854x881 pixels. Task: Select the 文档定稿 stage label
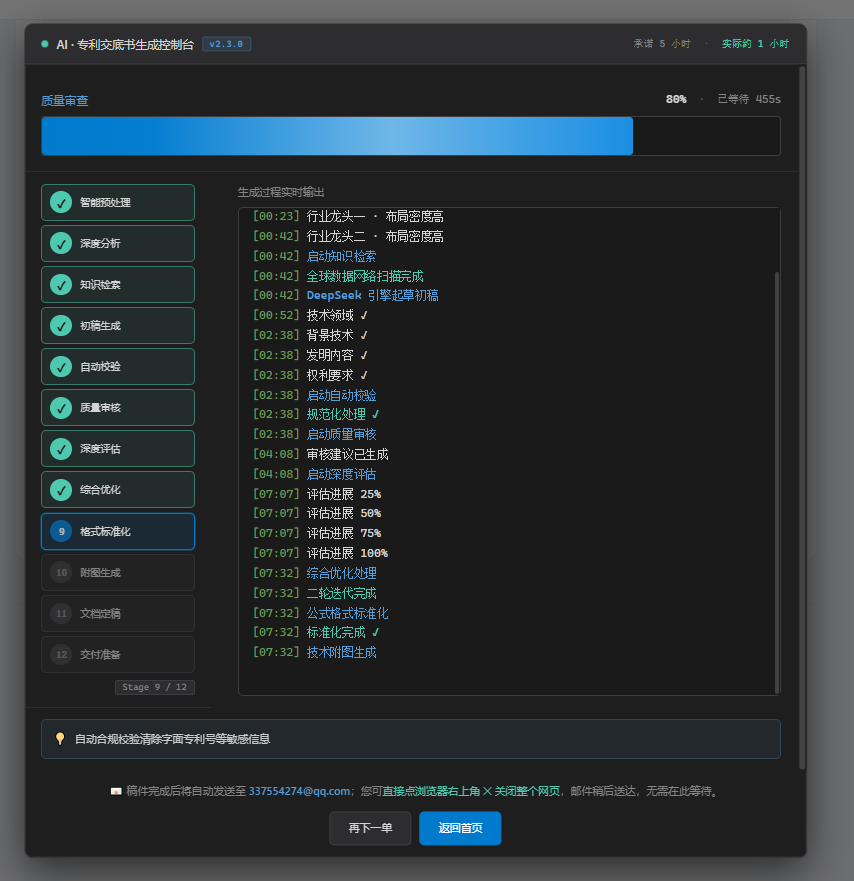100,614
